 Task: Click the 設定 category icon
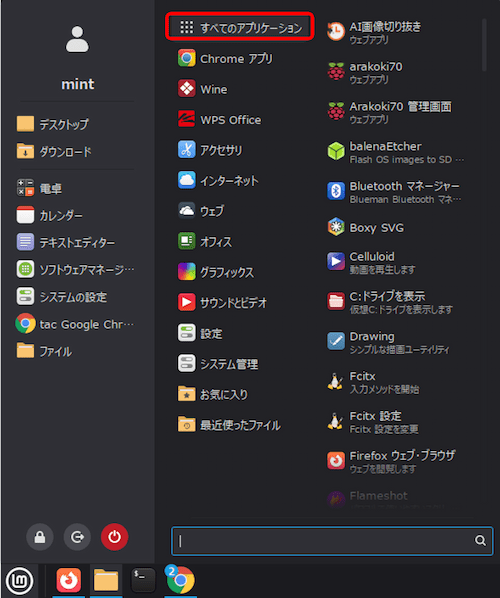pos(186,333)
